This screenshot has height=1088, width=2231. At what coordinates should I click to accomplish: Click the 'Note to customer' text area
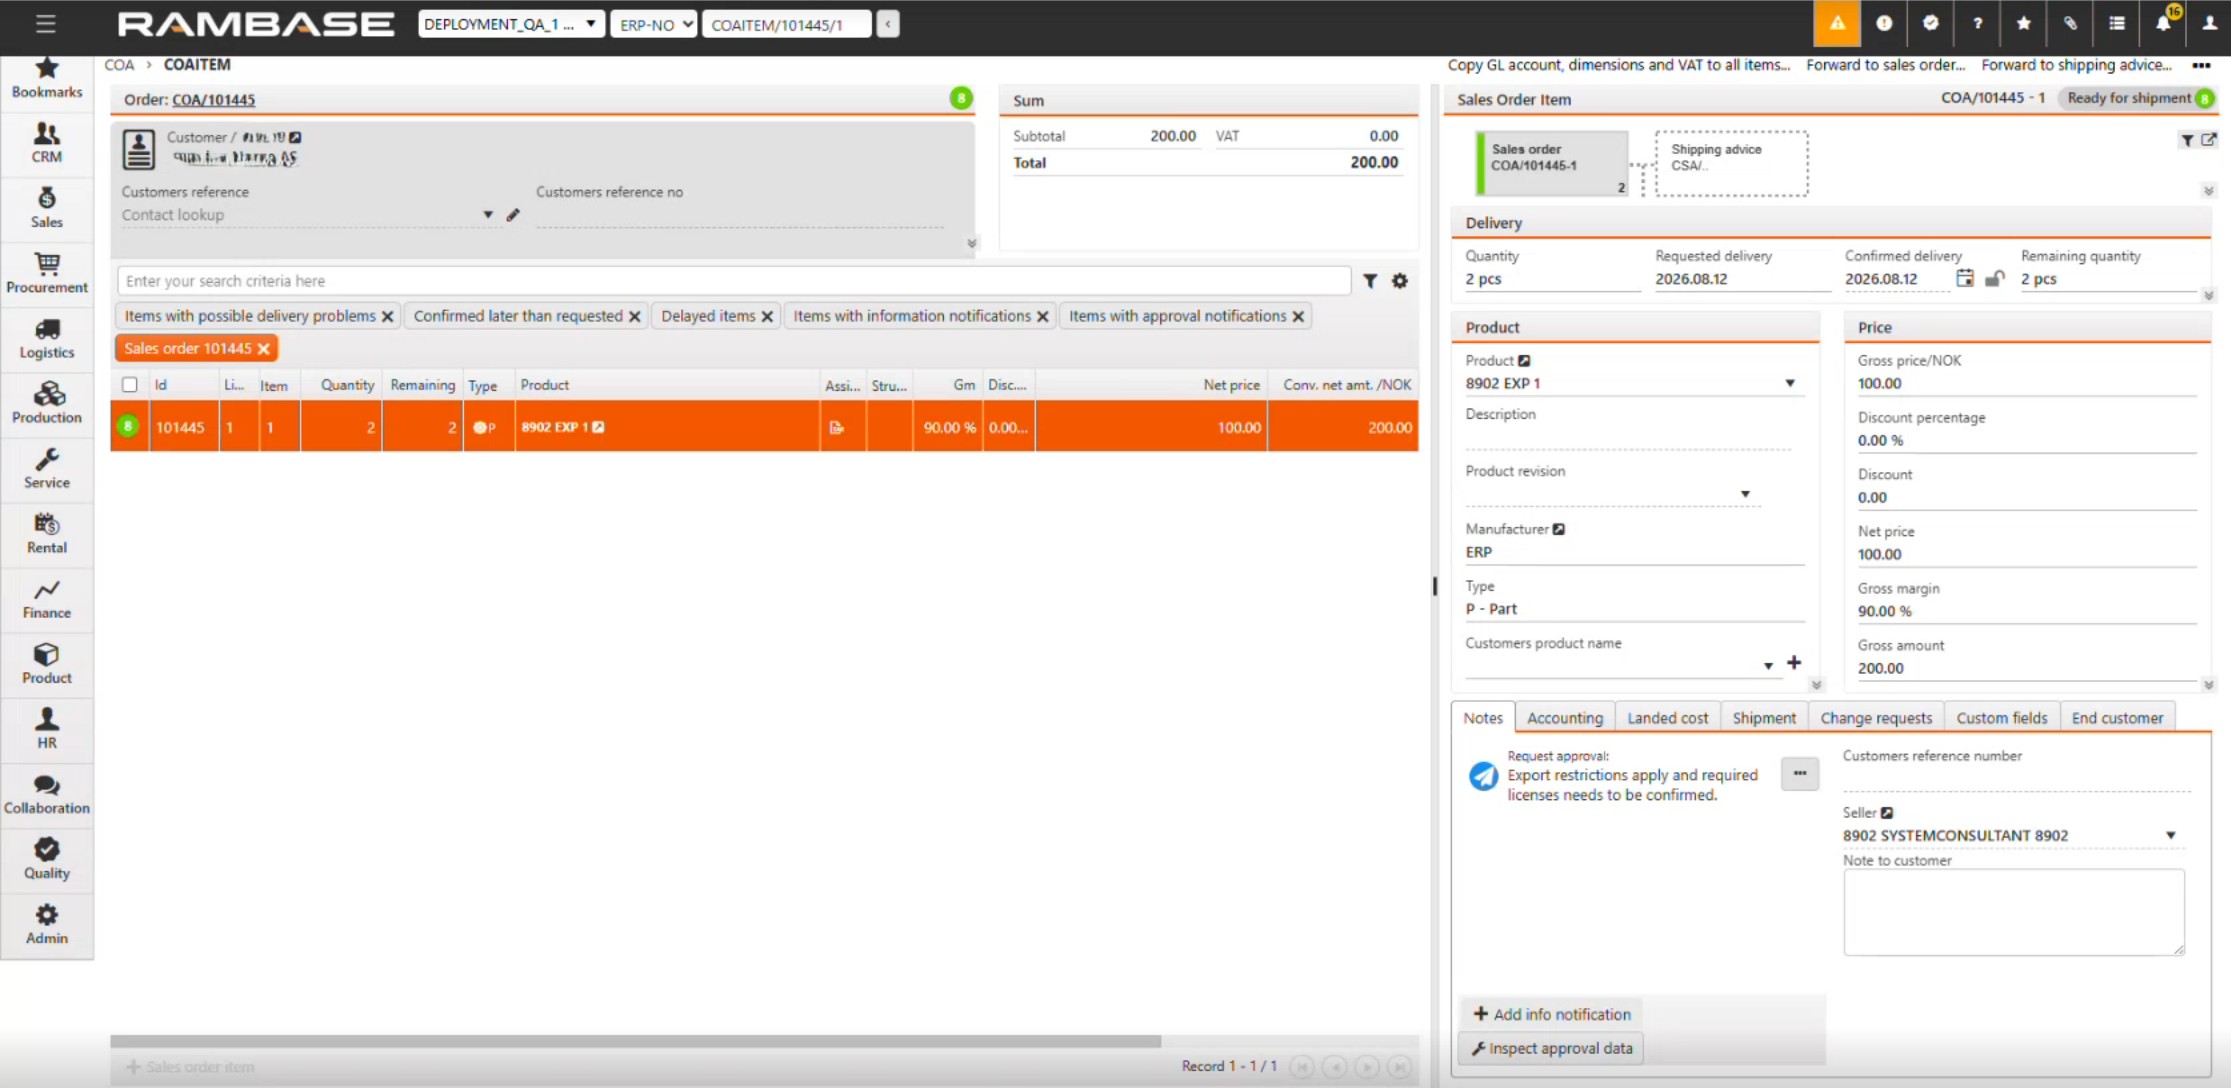tap(2013, 912)
